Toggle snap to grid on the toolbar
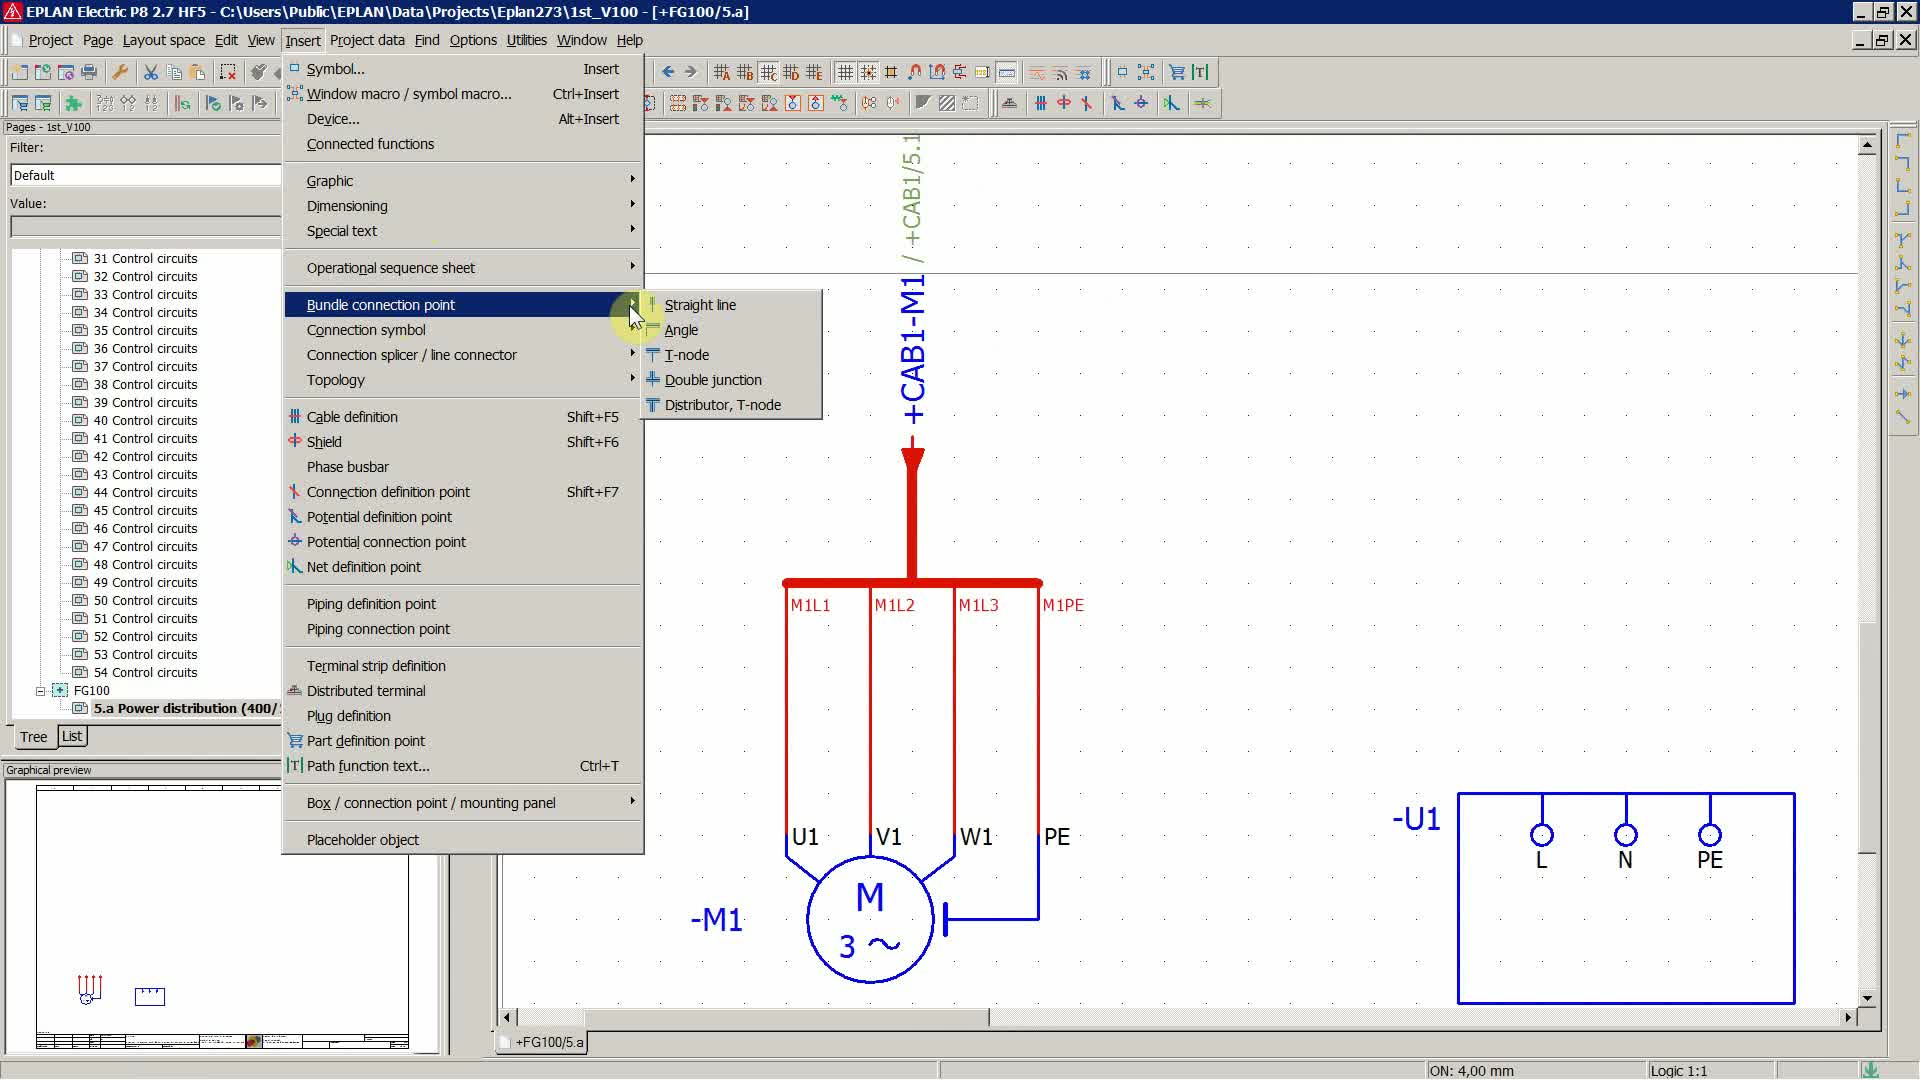1920x1080 pixels. (869, 72)
